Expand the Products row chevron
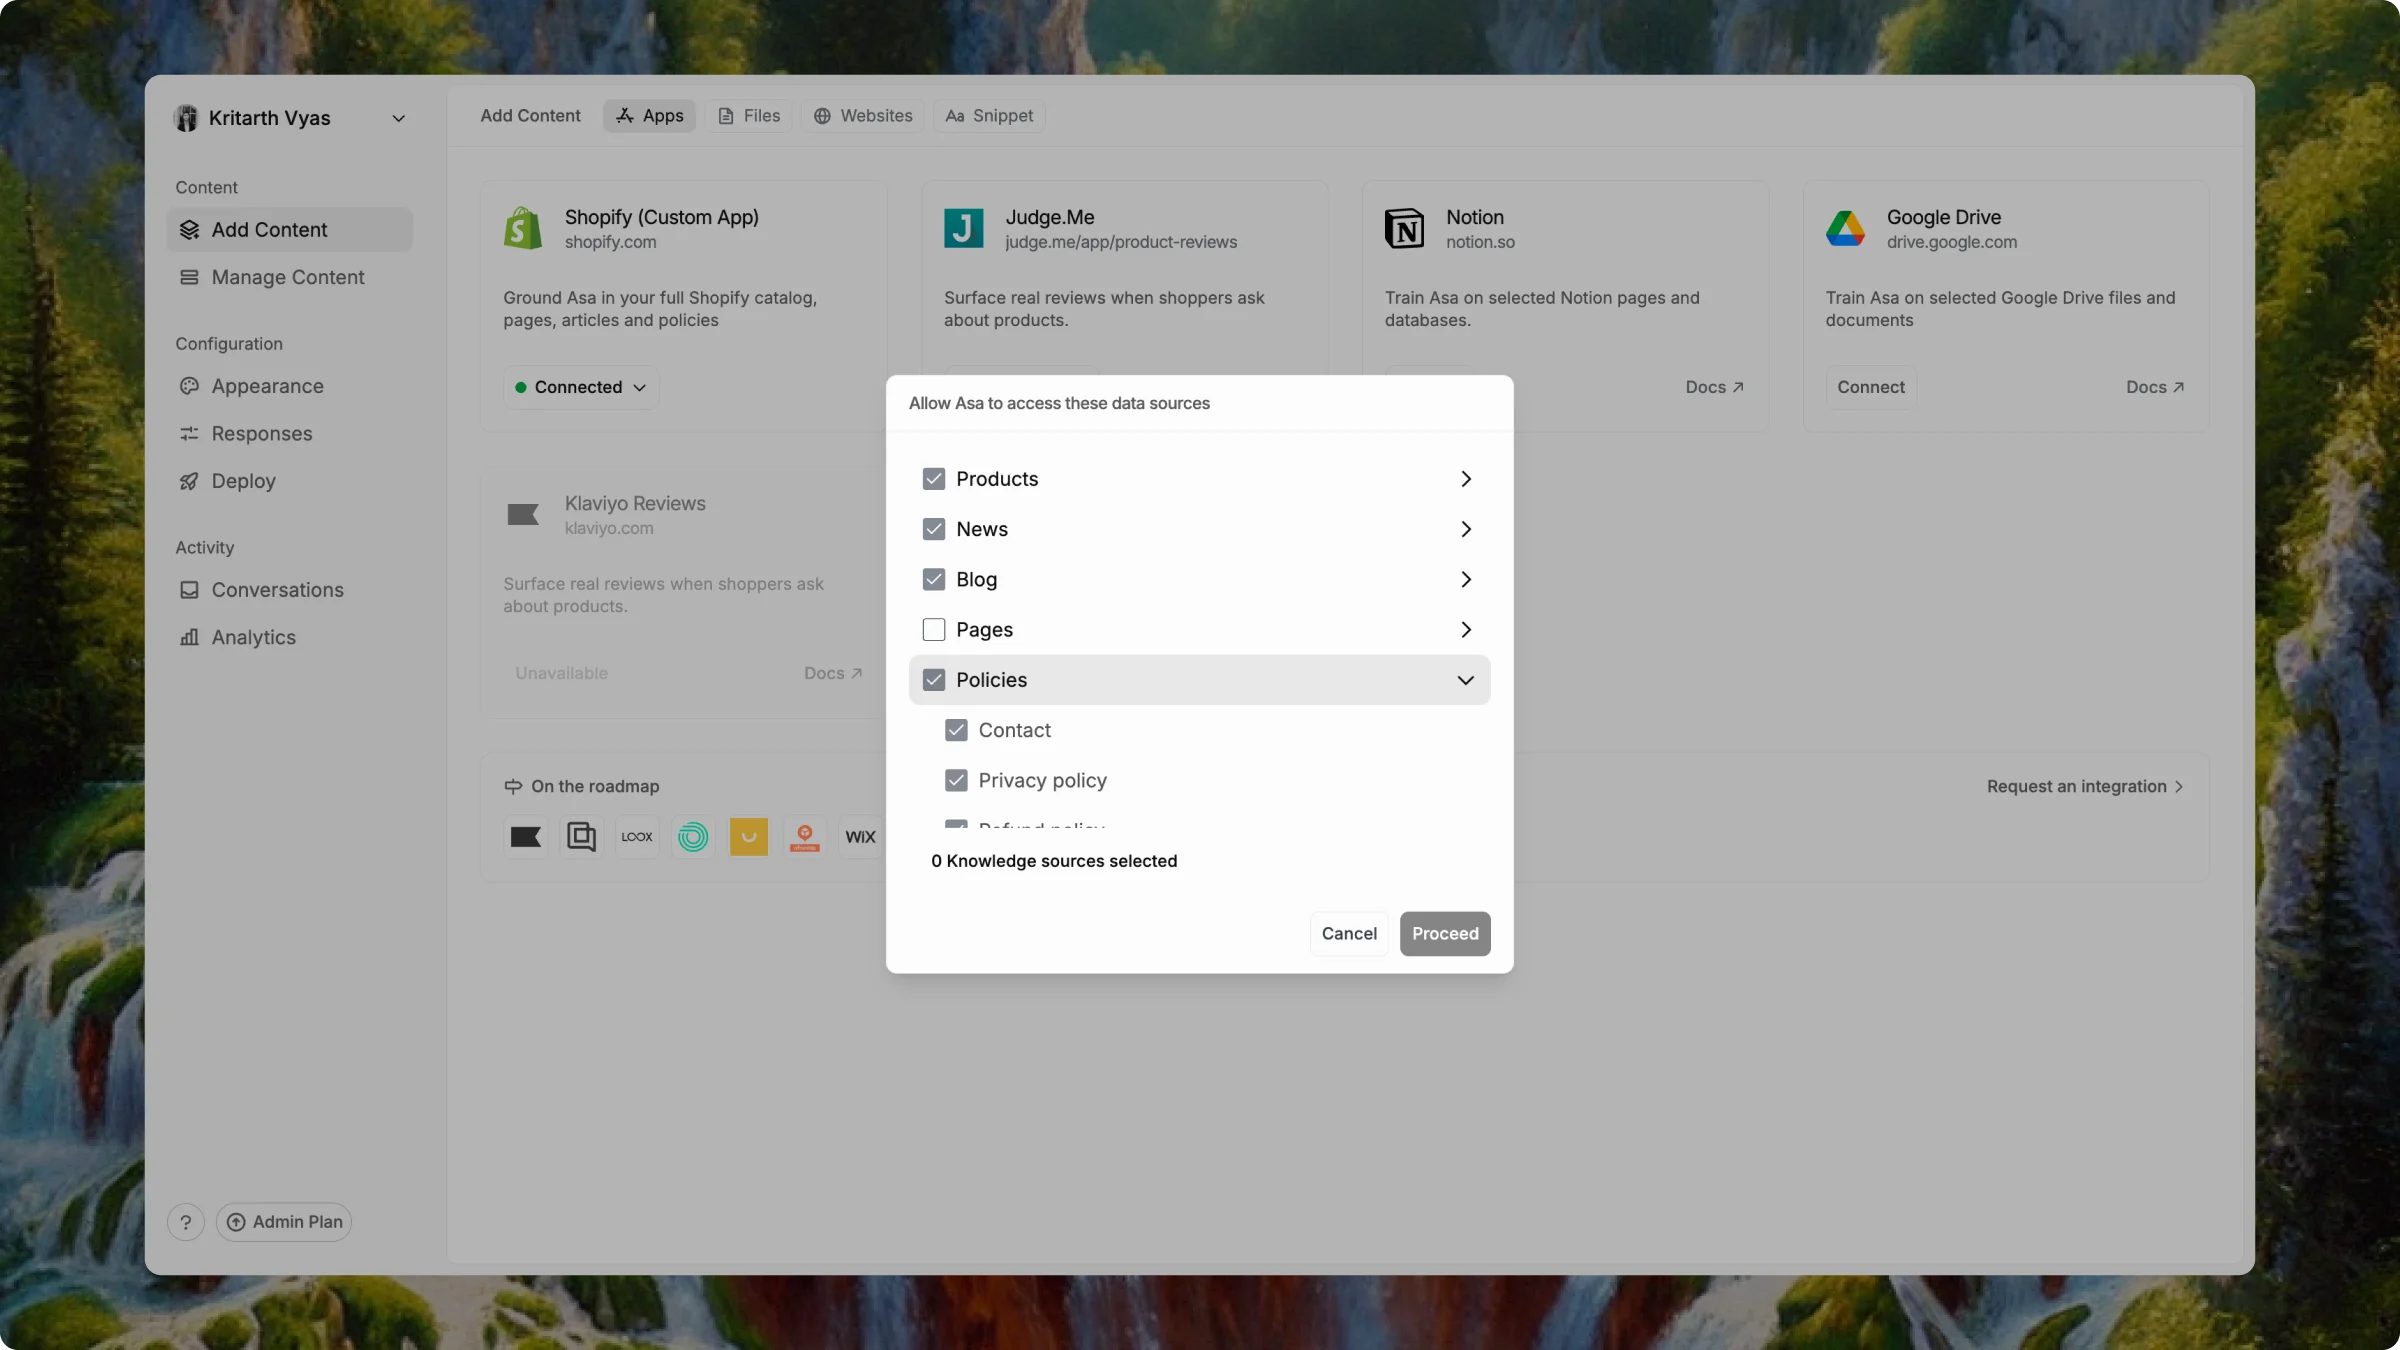Screen dimensions: 2400x1350 (1466, 479)
